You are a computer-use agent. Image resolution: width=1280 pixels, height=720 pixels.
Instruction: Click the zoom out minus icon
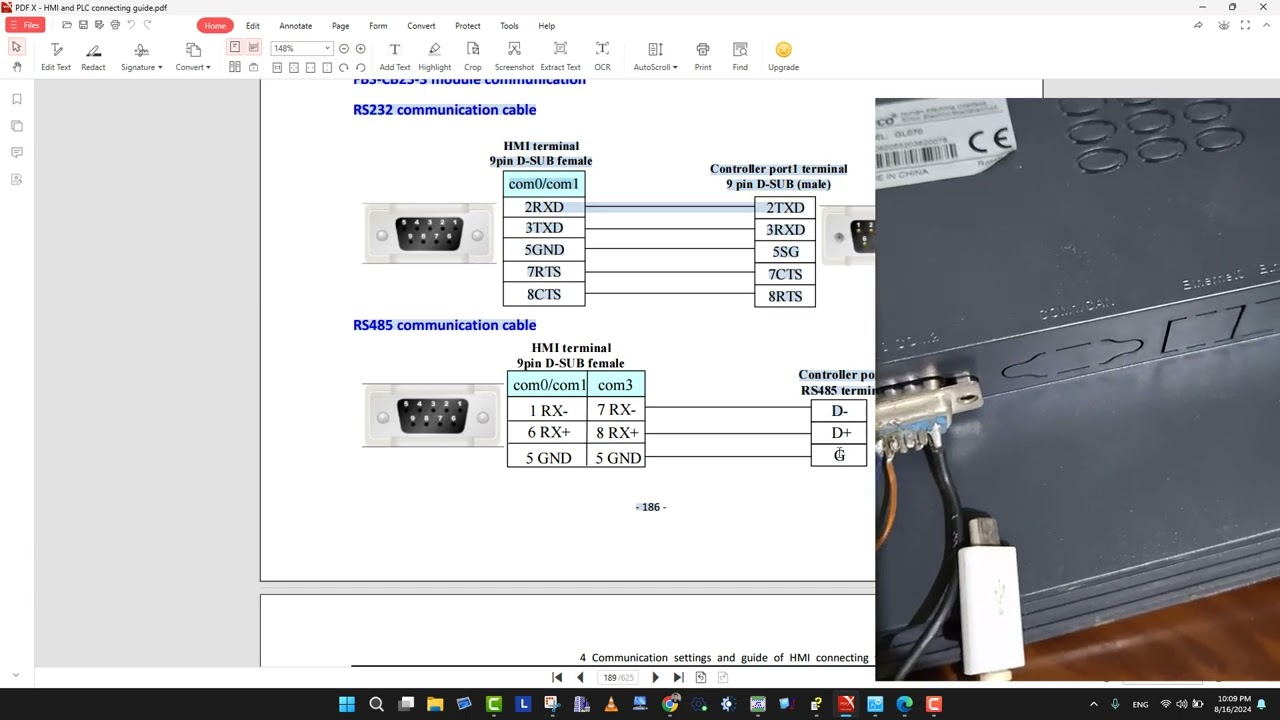click(x=344, y=48)
